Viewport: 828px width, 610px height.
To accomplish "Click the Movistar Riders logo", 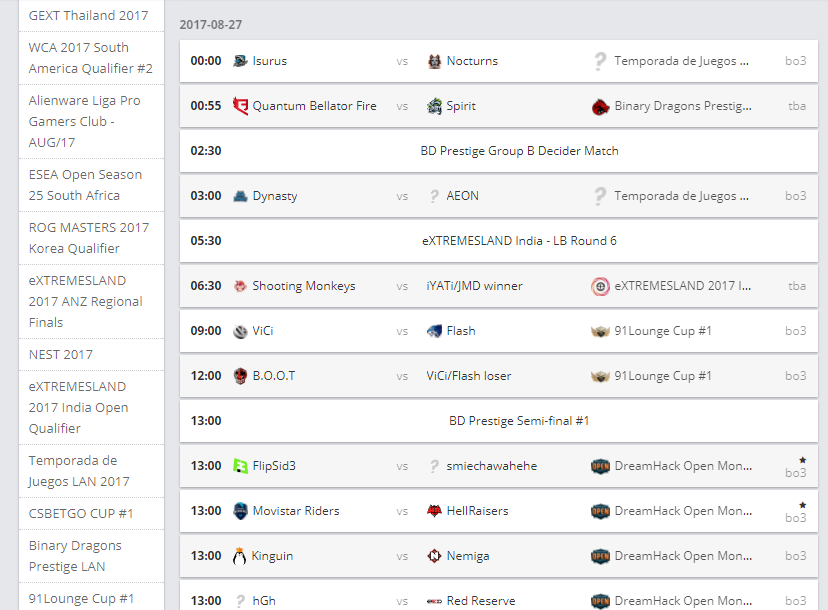I will pyautogui.click(x=240, y=511).
